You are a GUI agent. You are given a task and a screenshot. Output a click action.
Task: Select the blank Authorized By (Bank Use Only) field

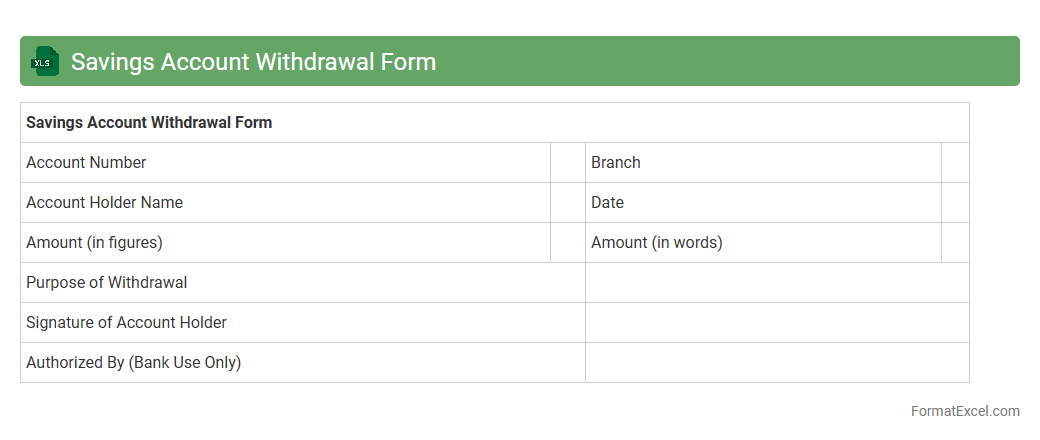(x=777, y=363)
